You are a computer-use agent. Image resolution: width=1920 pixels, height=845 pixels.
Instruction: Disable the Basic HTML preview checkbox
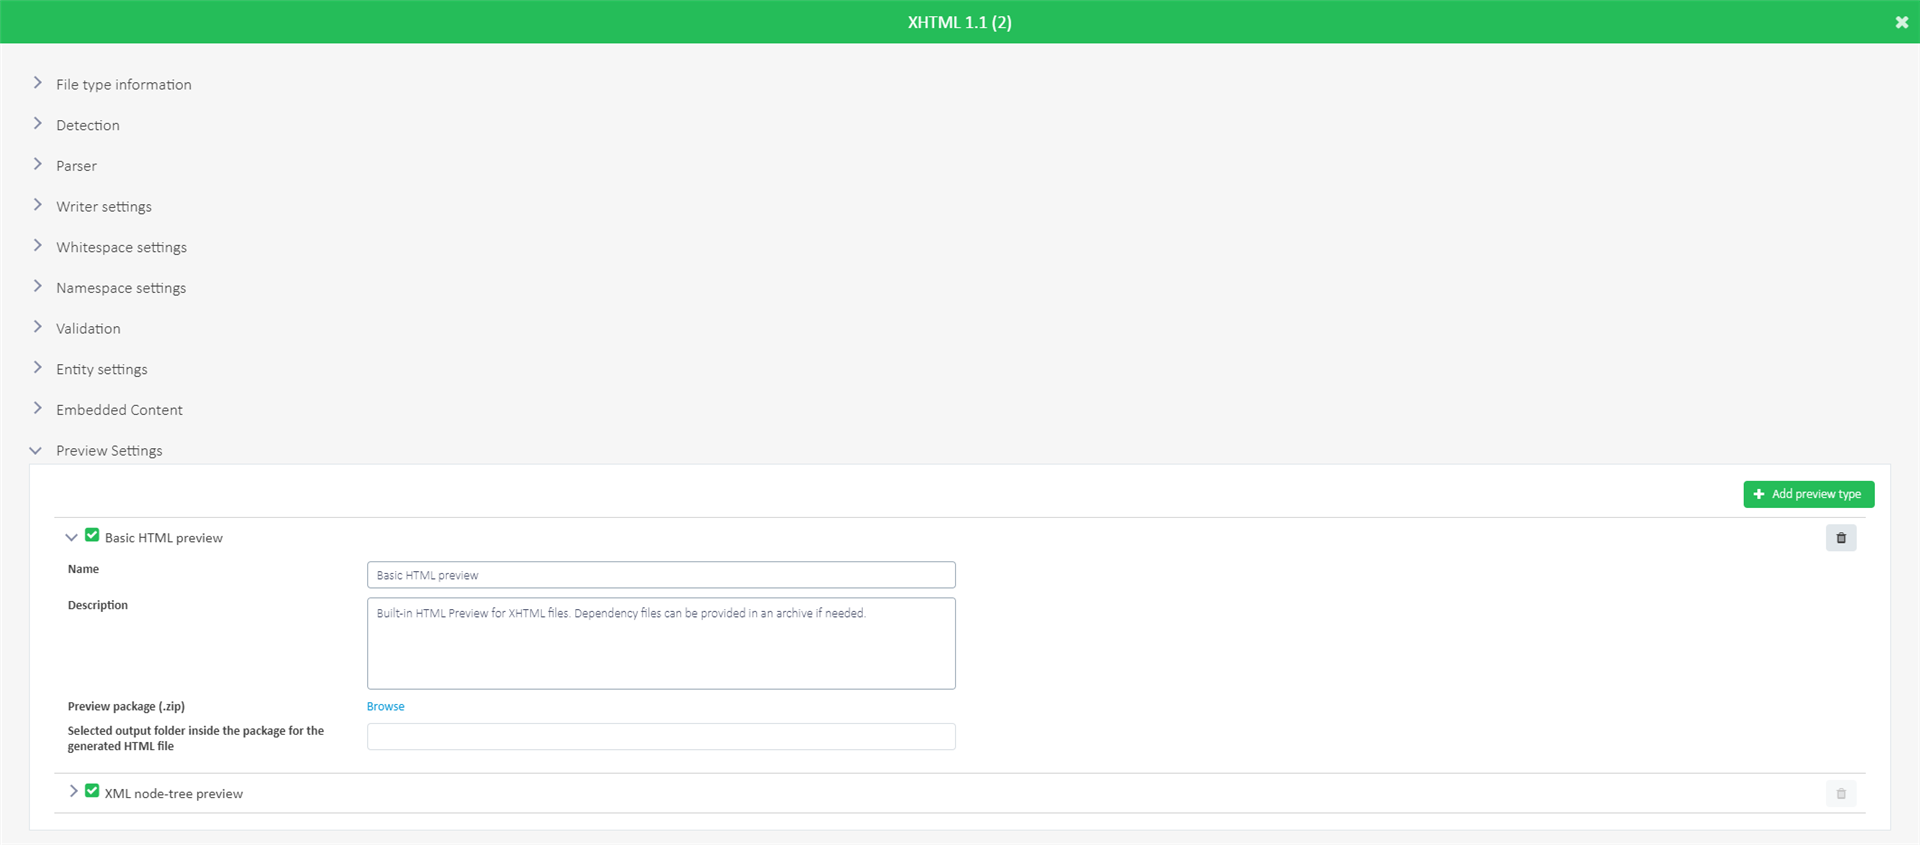[x=92, y=535]
